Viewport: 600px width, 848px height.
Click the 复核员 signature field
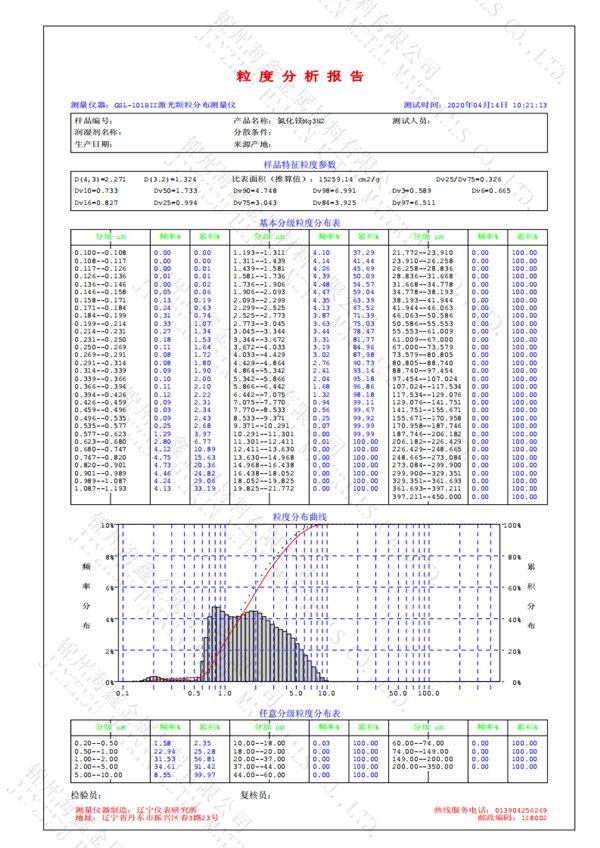click(258, 796)
